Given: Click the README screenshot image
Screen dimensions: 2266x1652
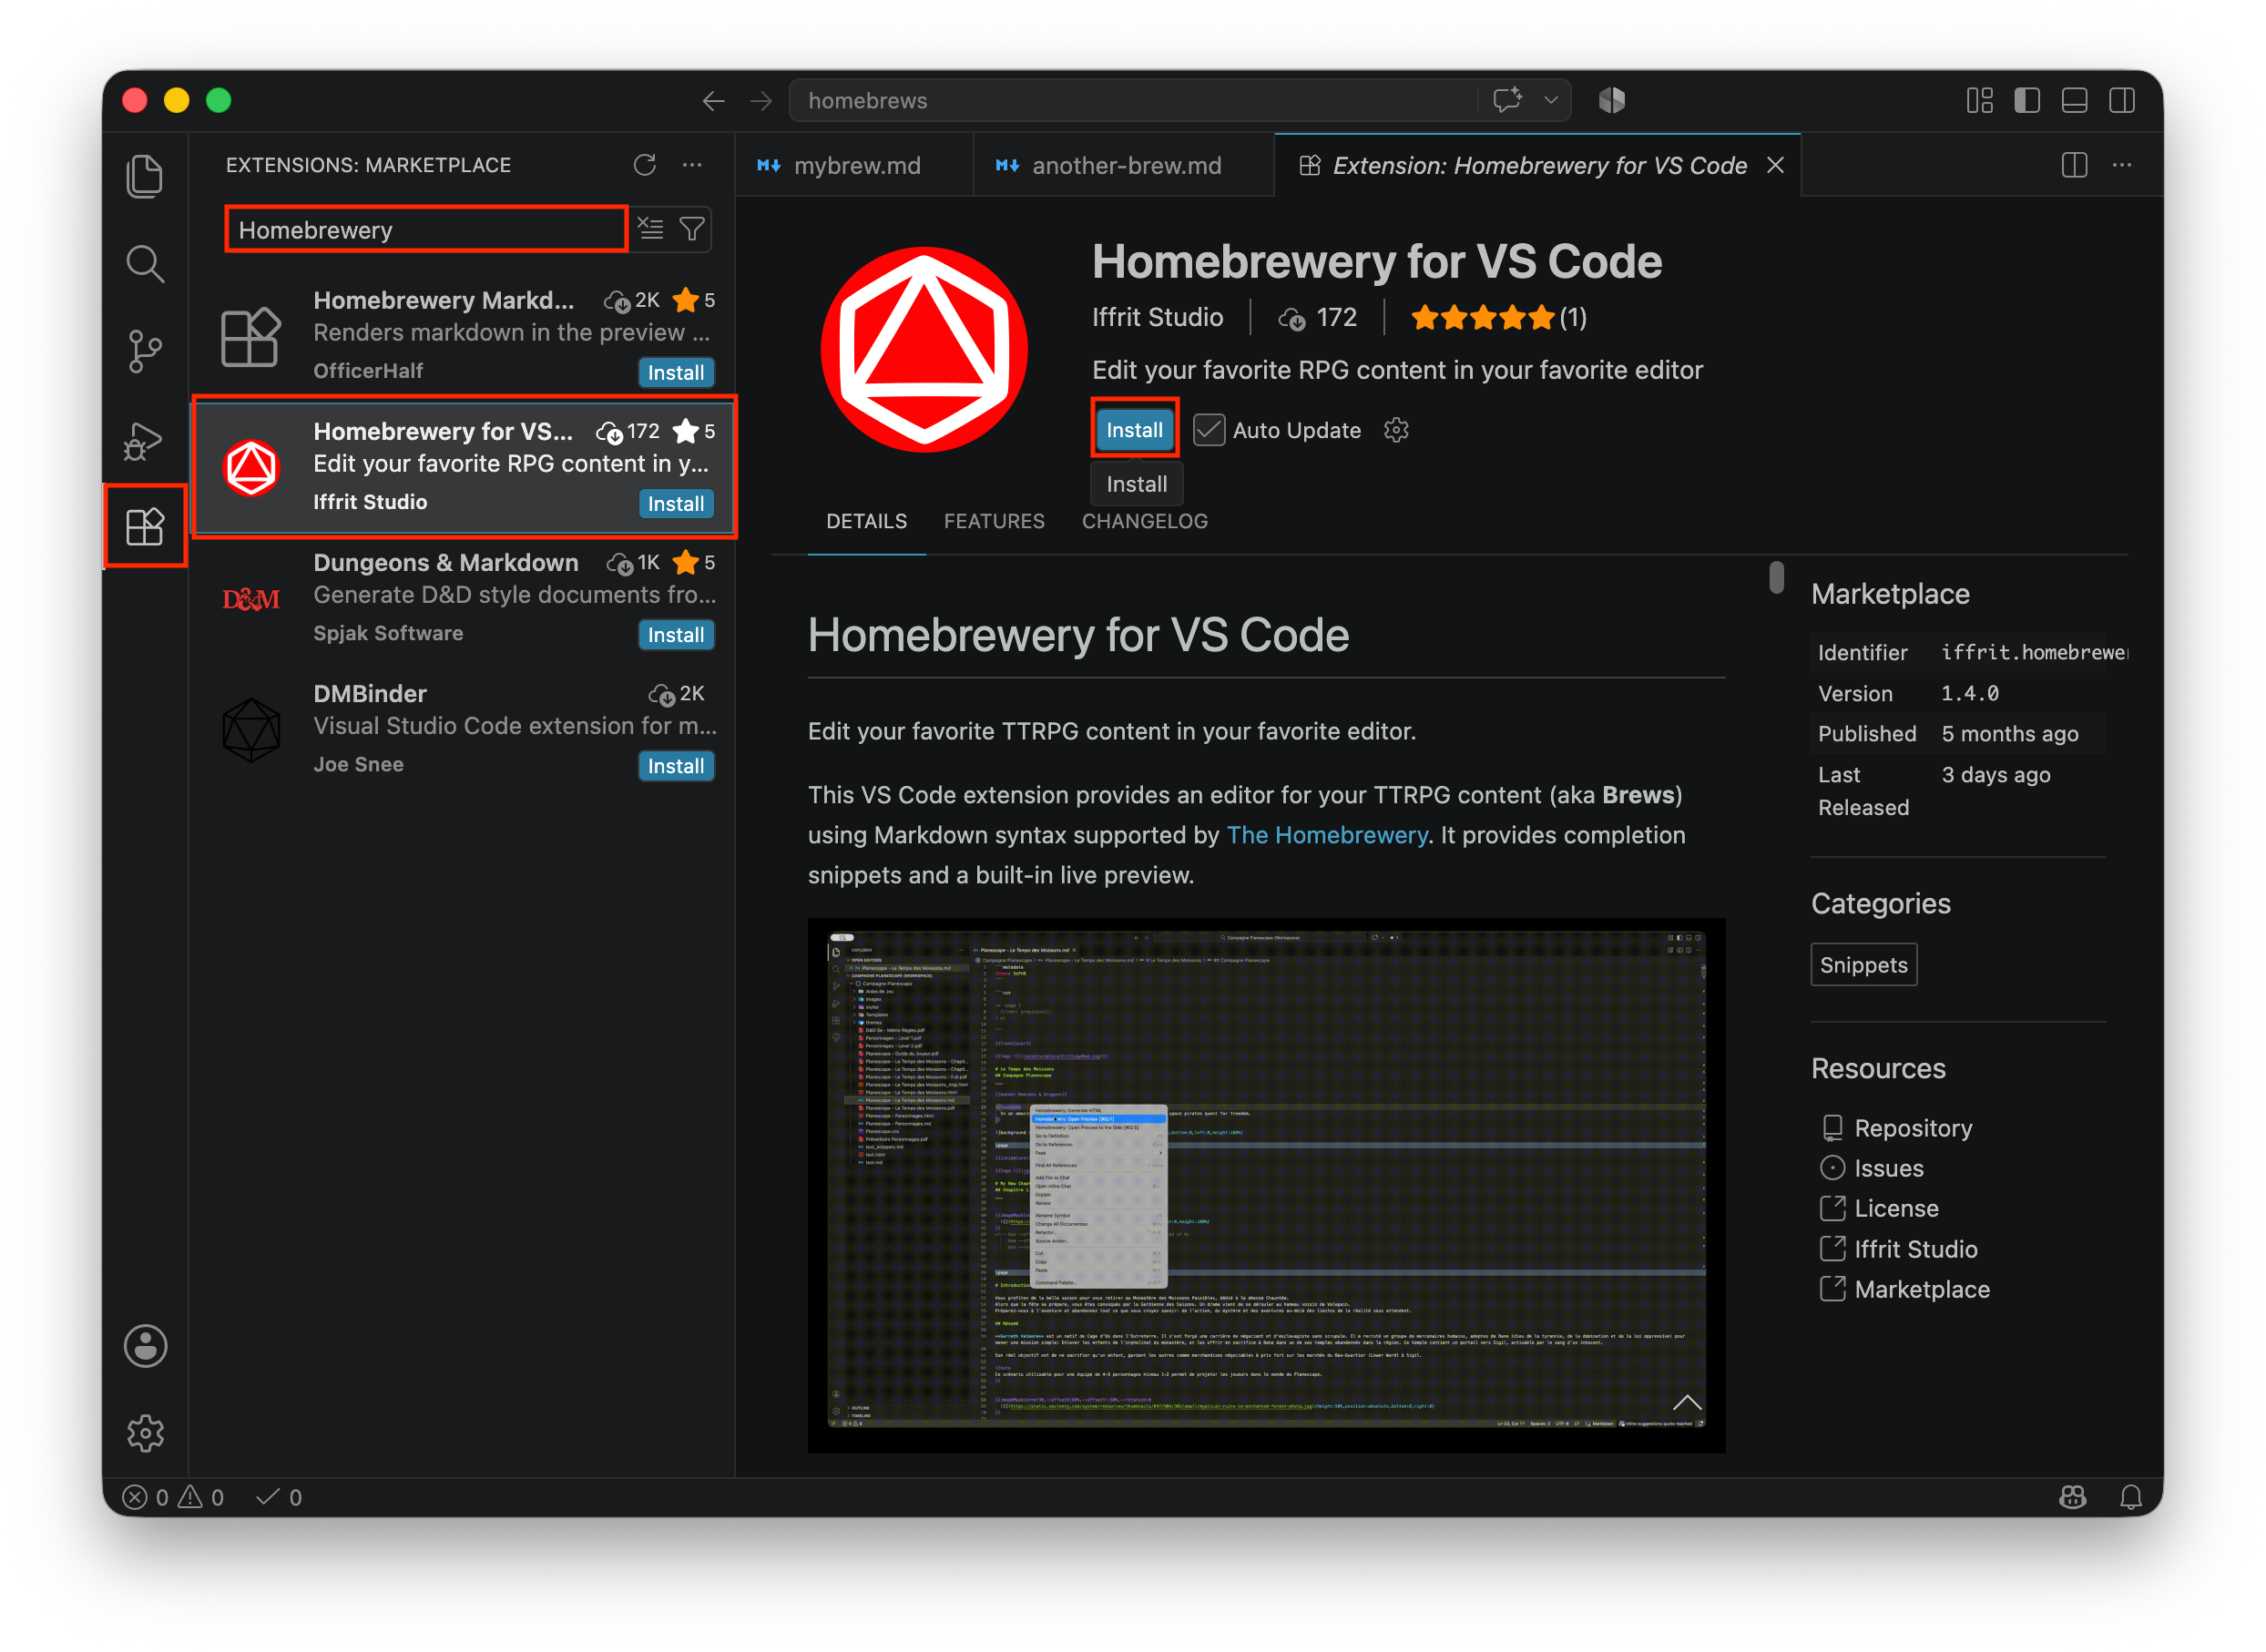Looking at the screenshot, I should click(x=1266, y=1185).
